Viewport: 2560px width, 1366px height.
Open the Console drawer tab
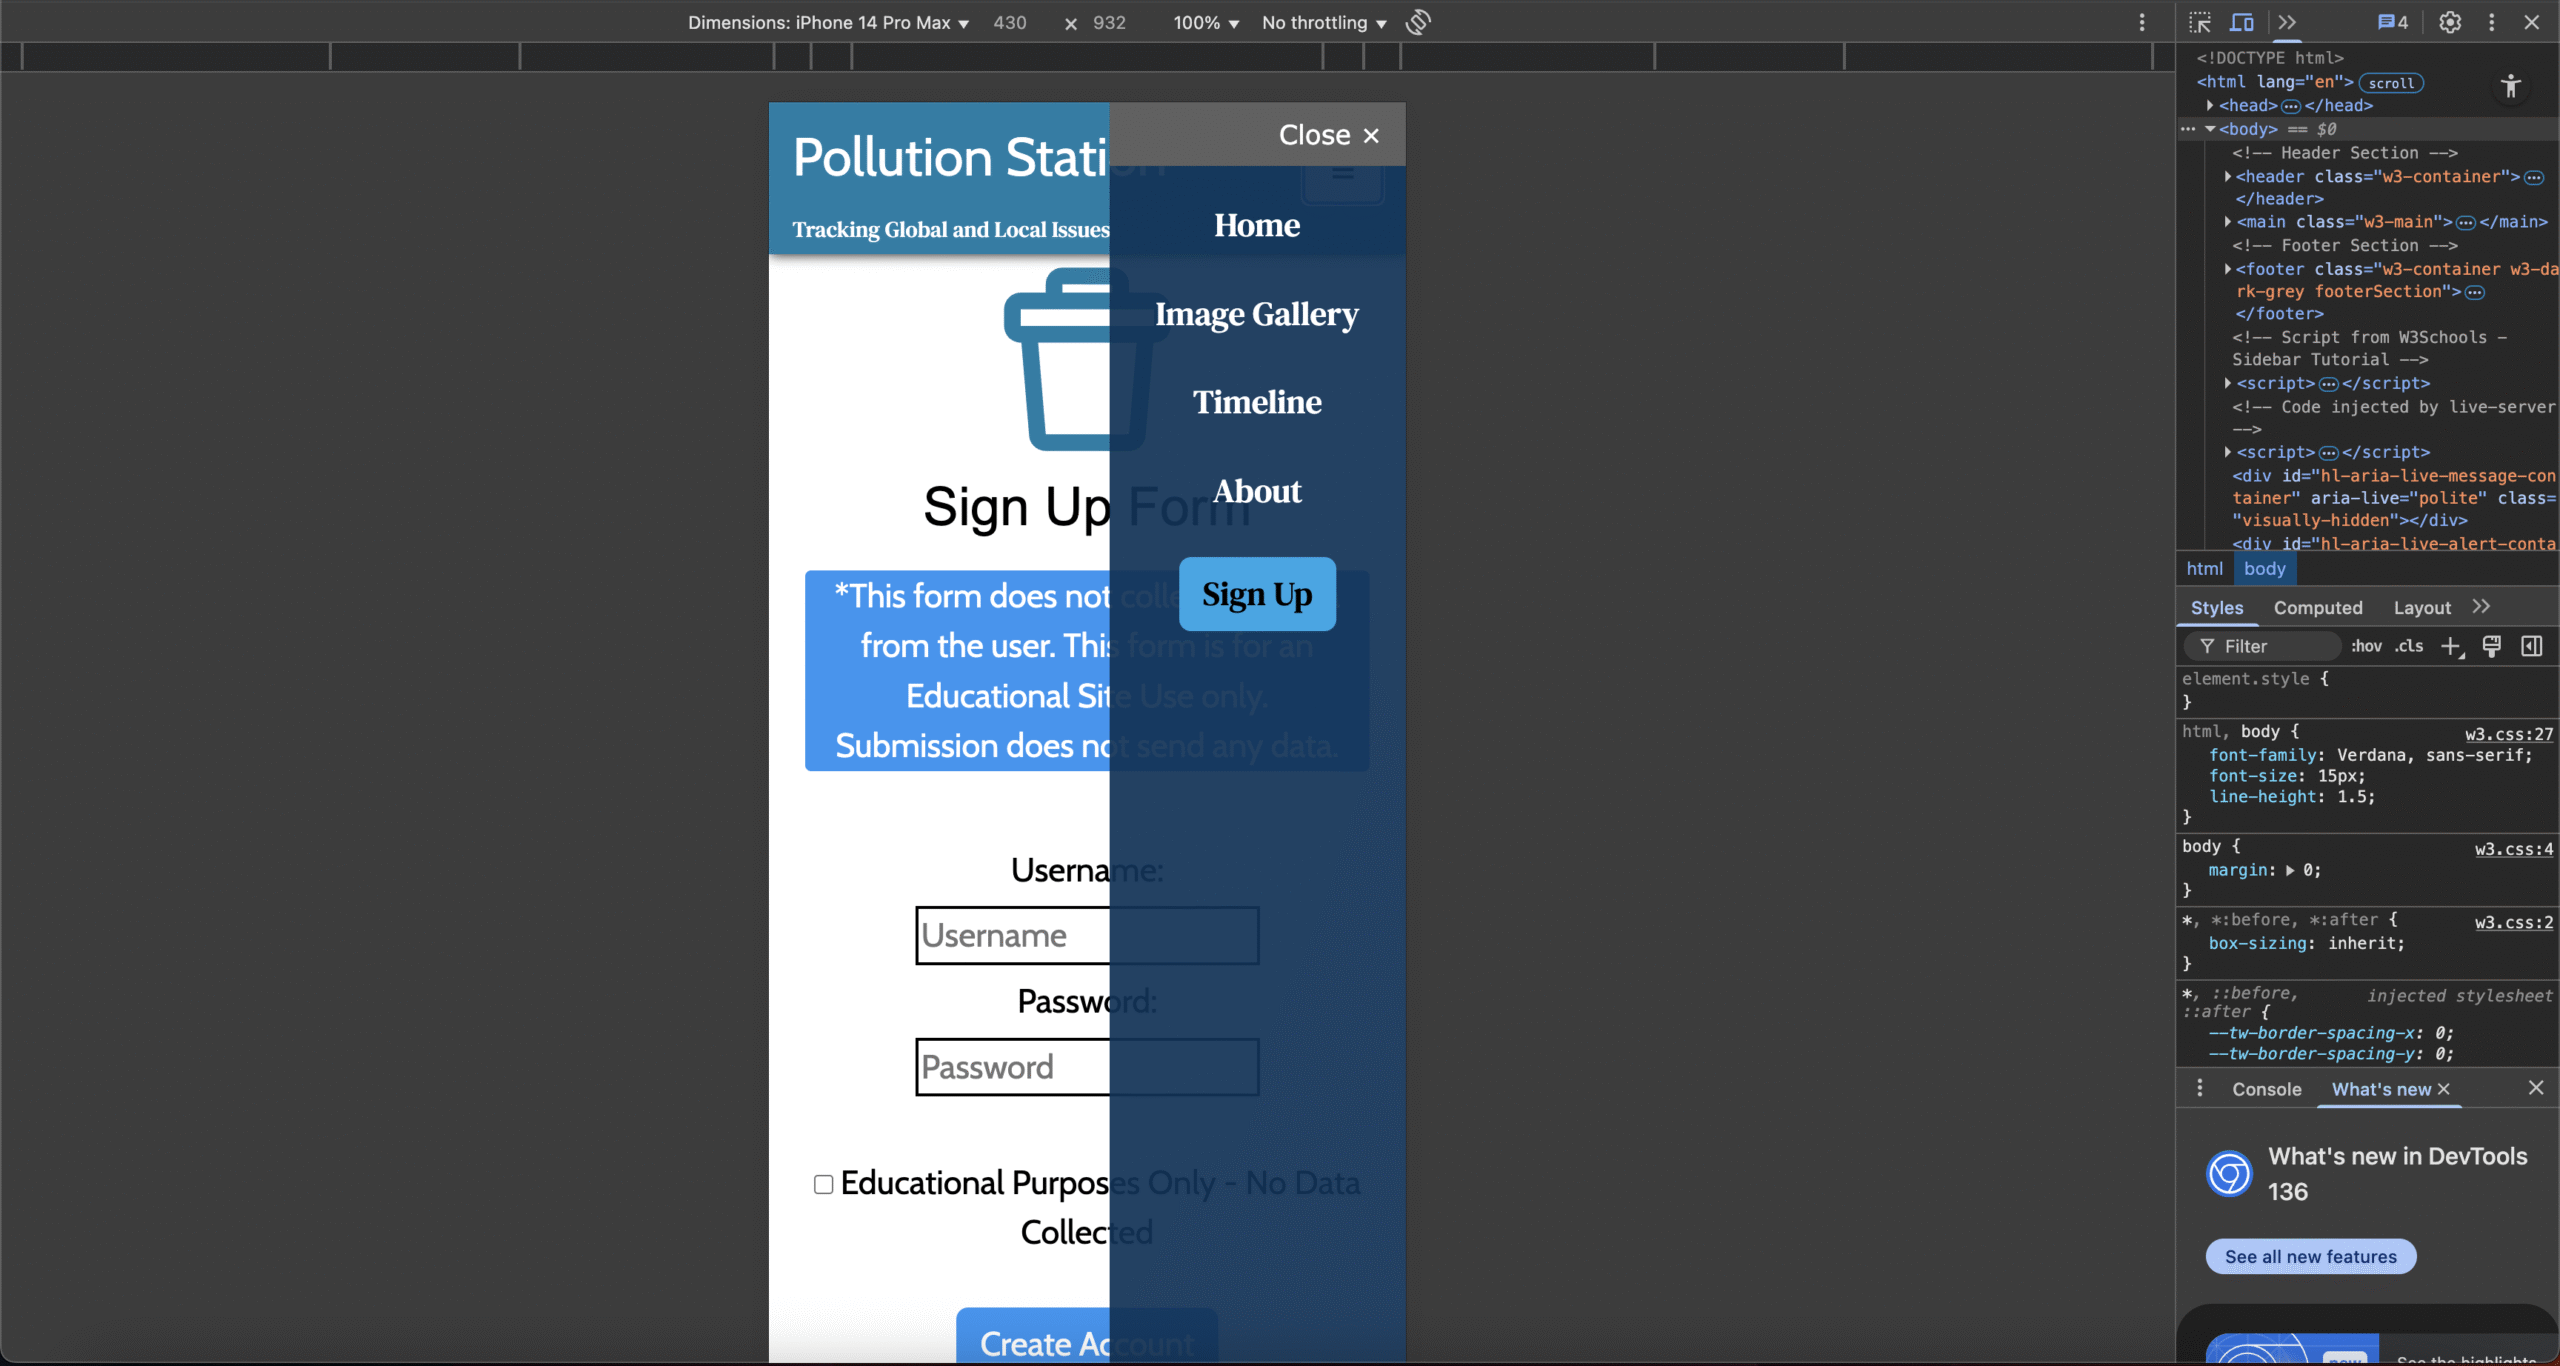pyautogui.click(x=2266, y=1089)
